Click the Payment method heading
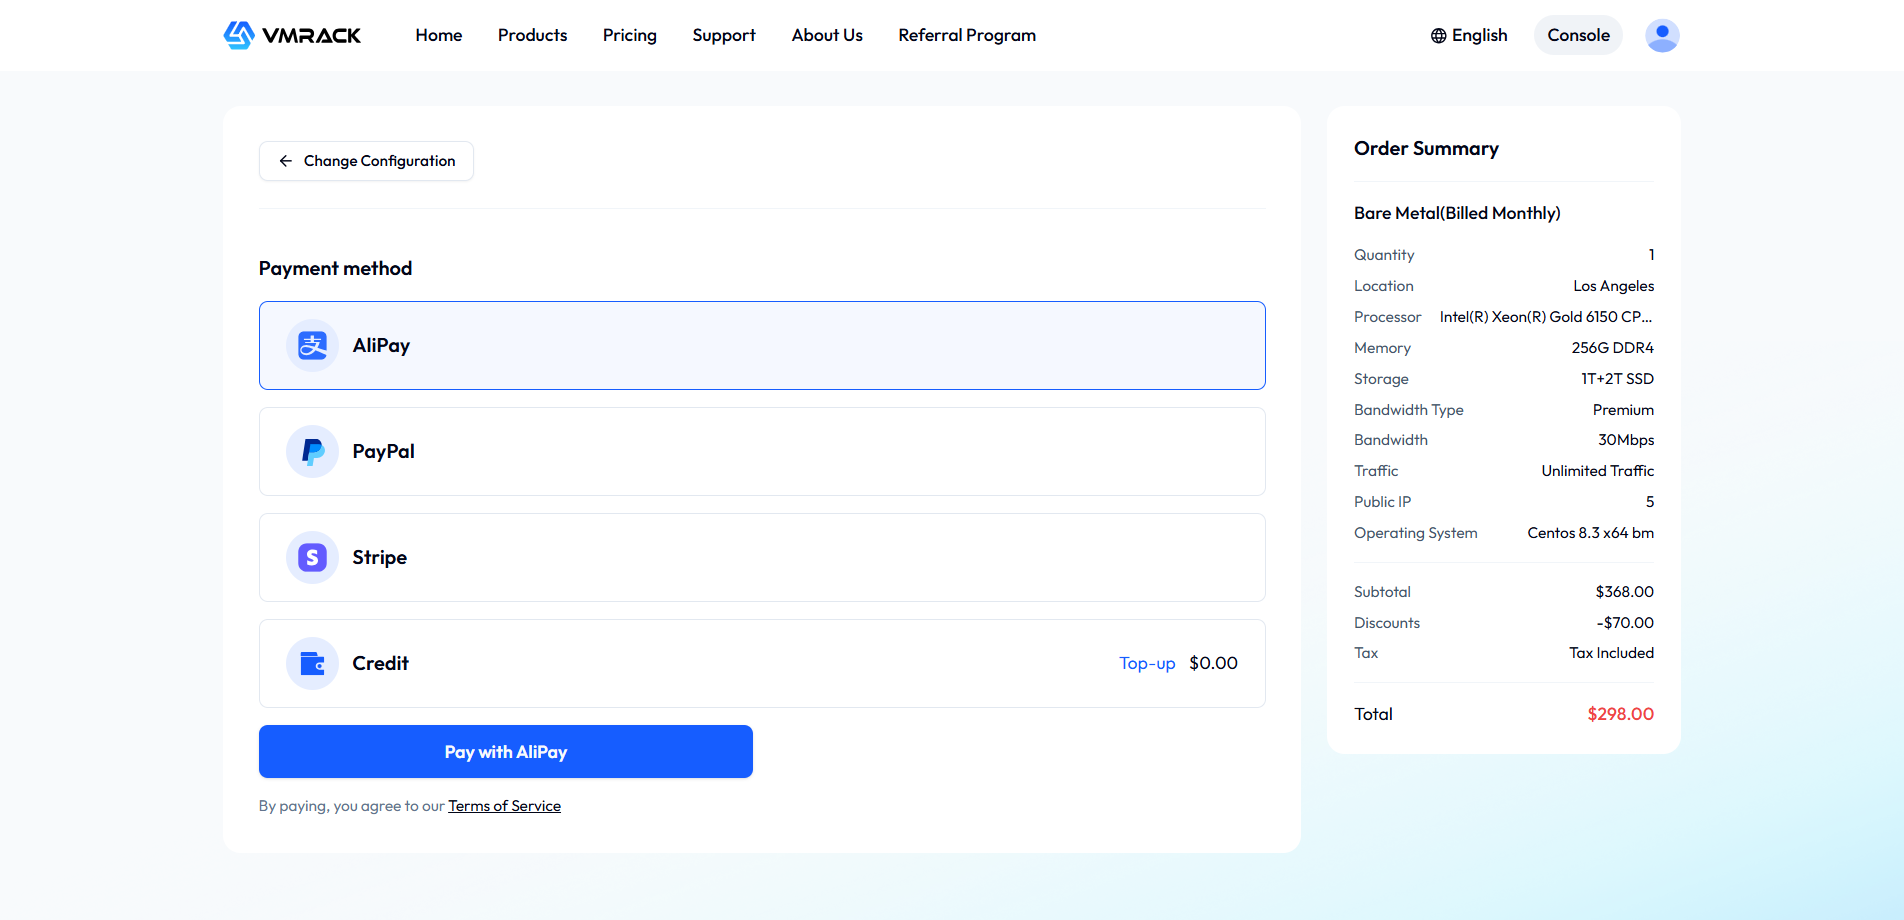 point(335,268)
